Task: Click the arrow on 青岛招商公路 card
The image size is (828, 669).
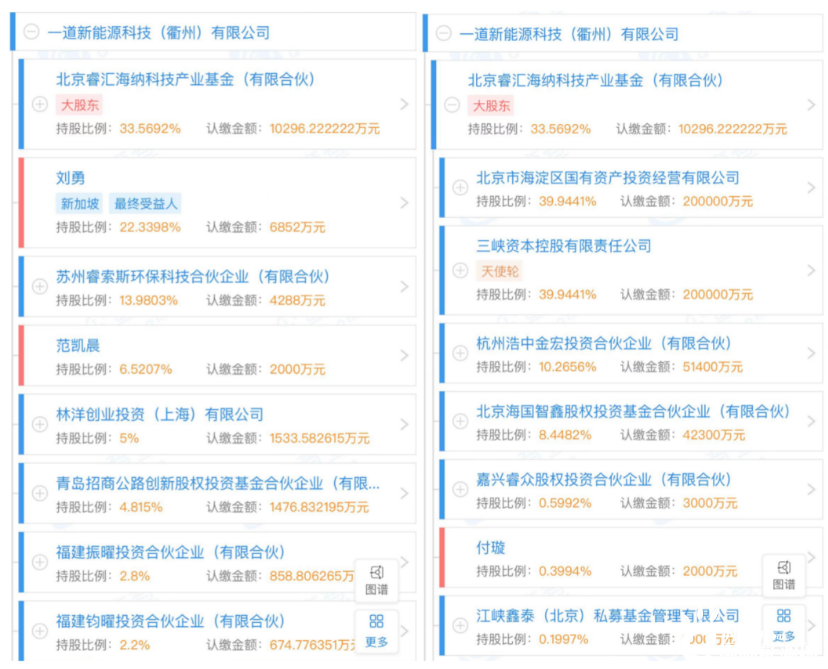Action: [x=404, y=493]
